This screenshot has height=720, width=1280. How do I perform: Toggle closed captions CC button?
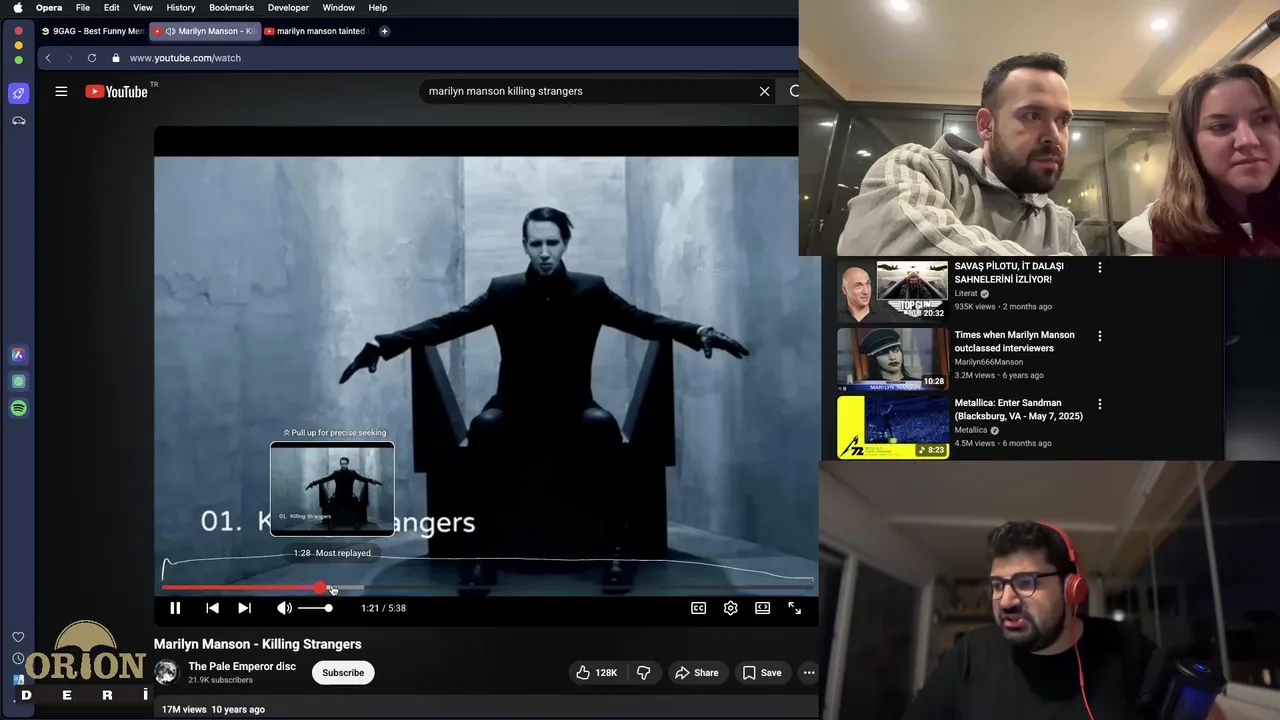click(x=699, y=608)
